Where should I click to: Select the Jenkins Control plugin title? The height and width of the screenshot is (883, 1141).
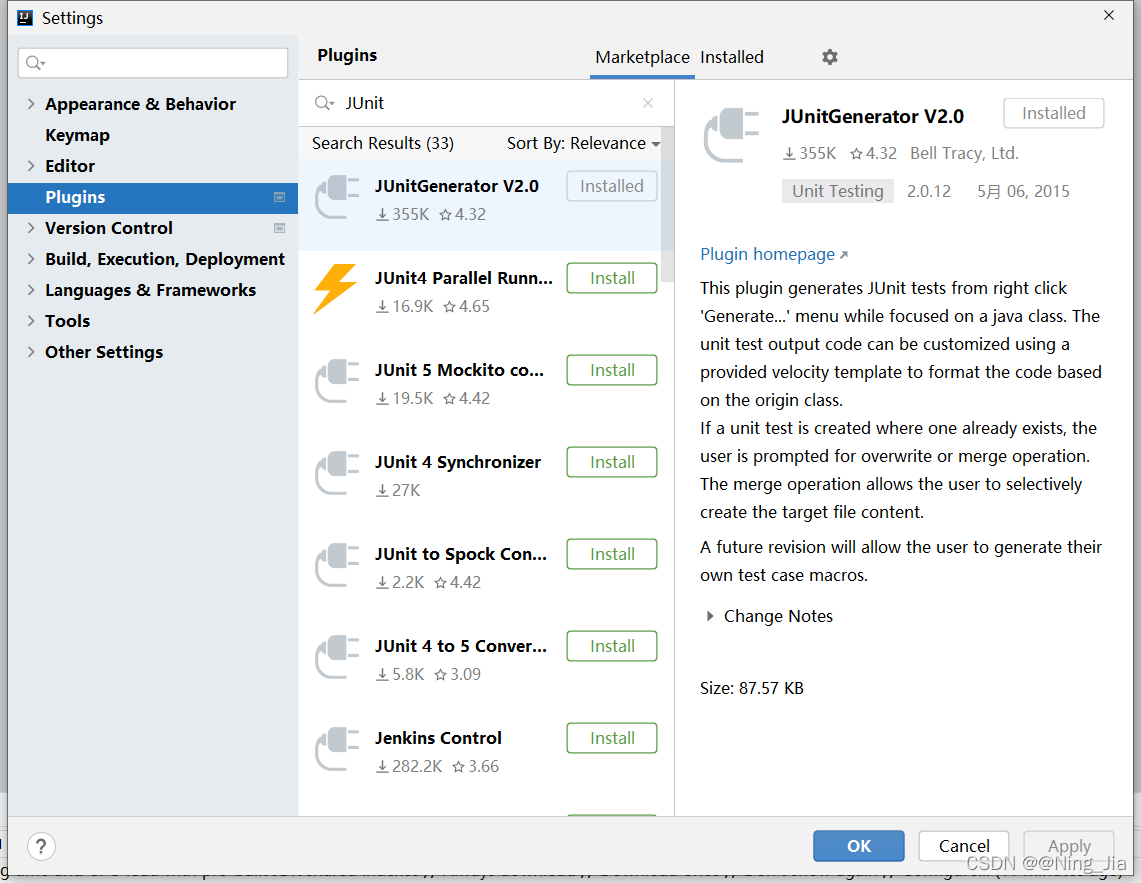(x=438, y=738)
